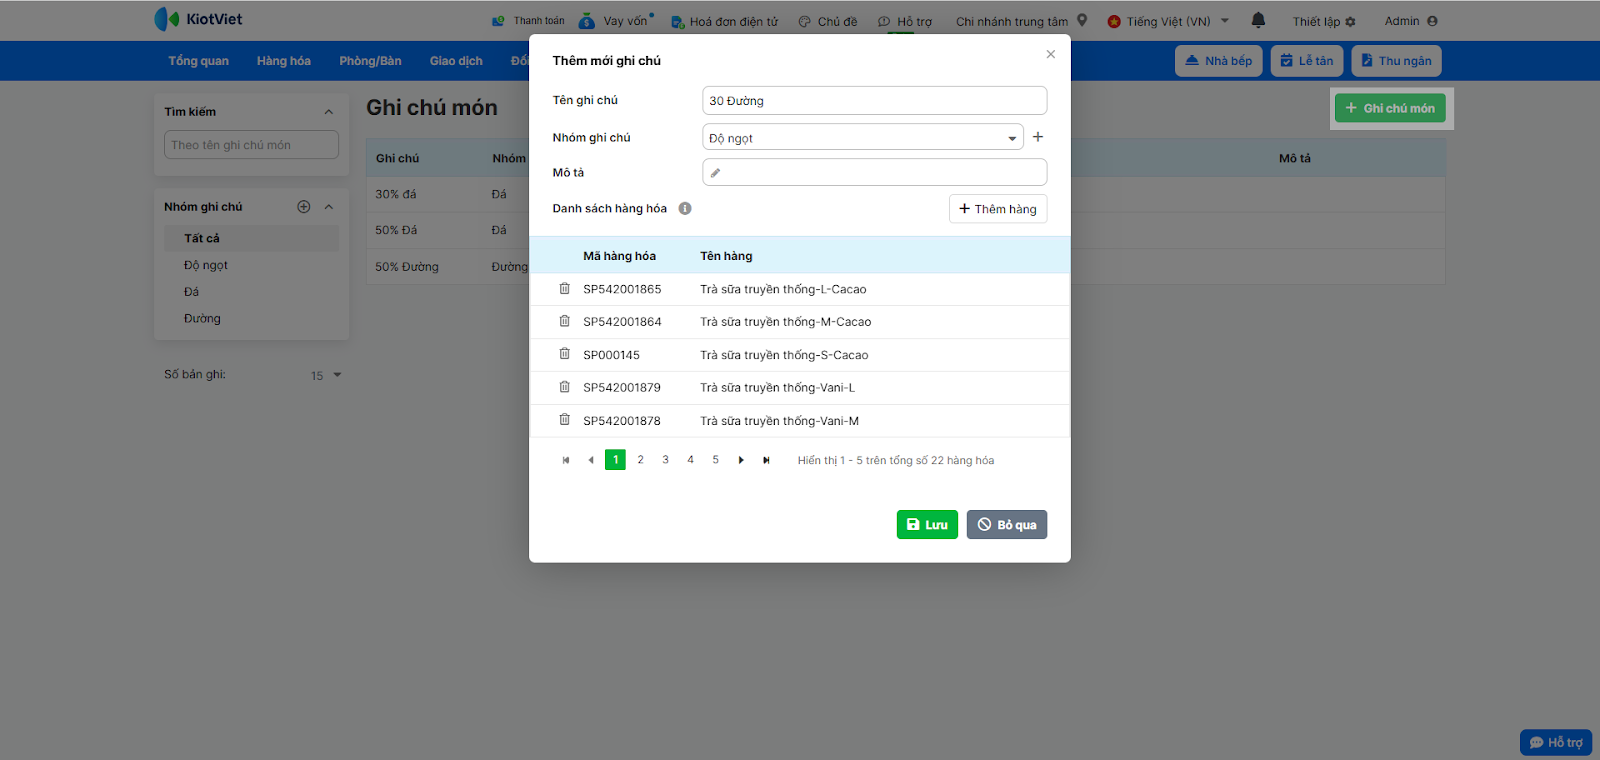Open the Chủ đề theme option
1600x760 pixels.
coord(828,21)
